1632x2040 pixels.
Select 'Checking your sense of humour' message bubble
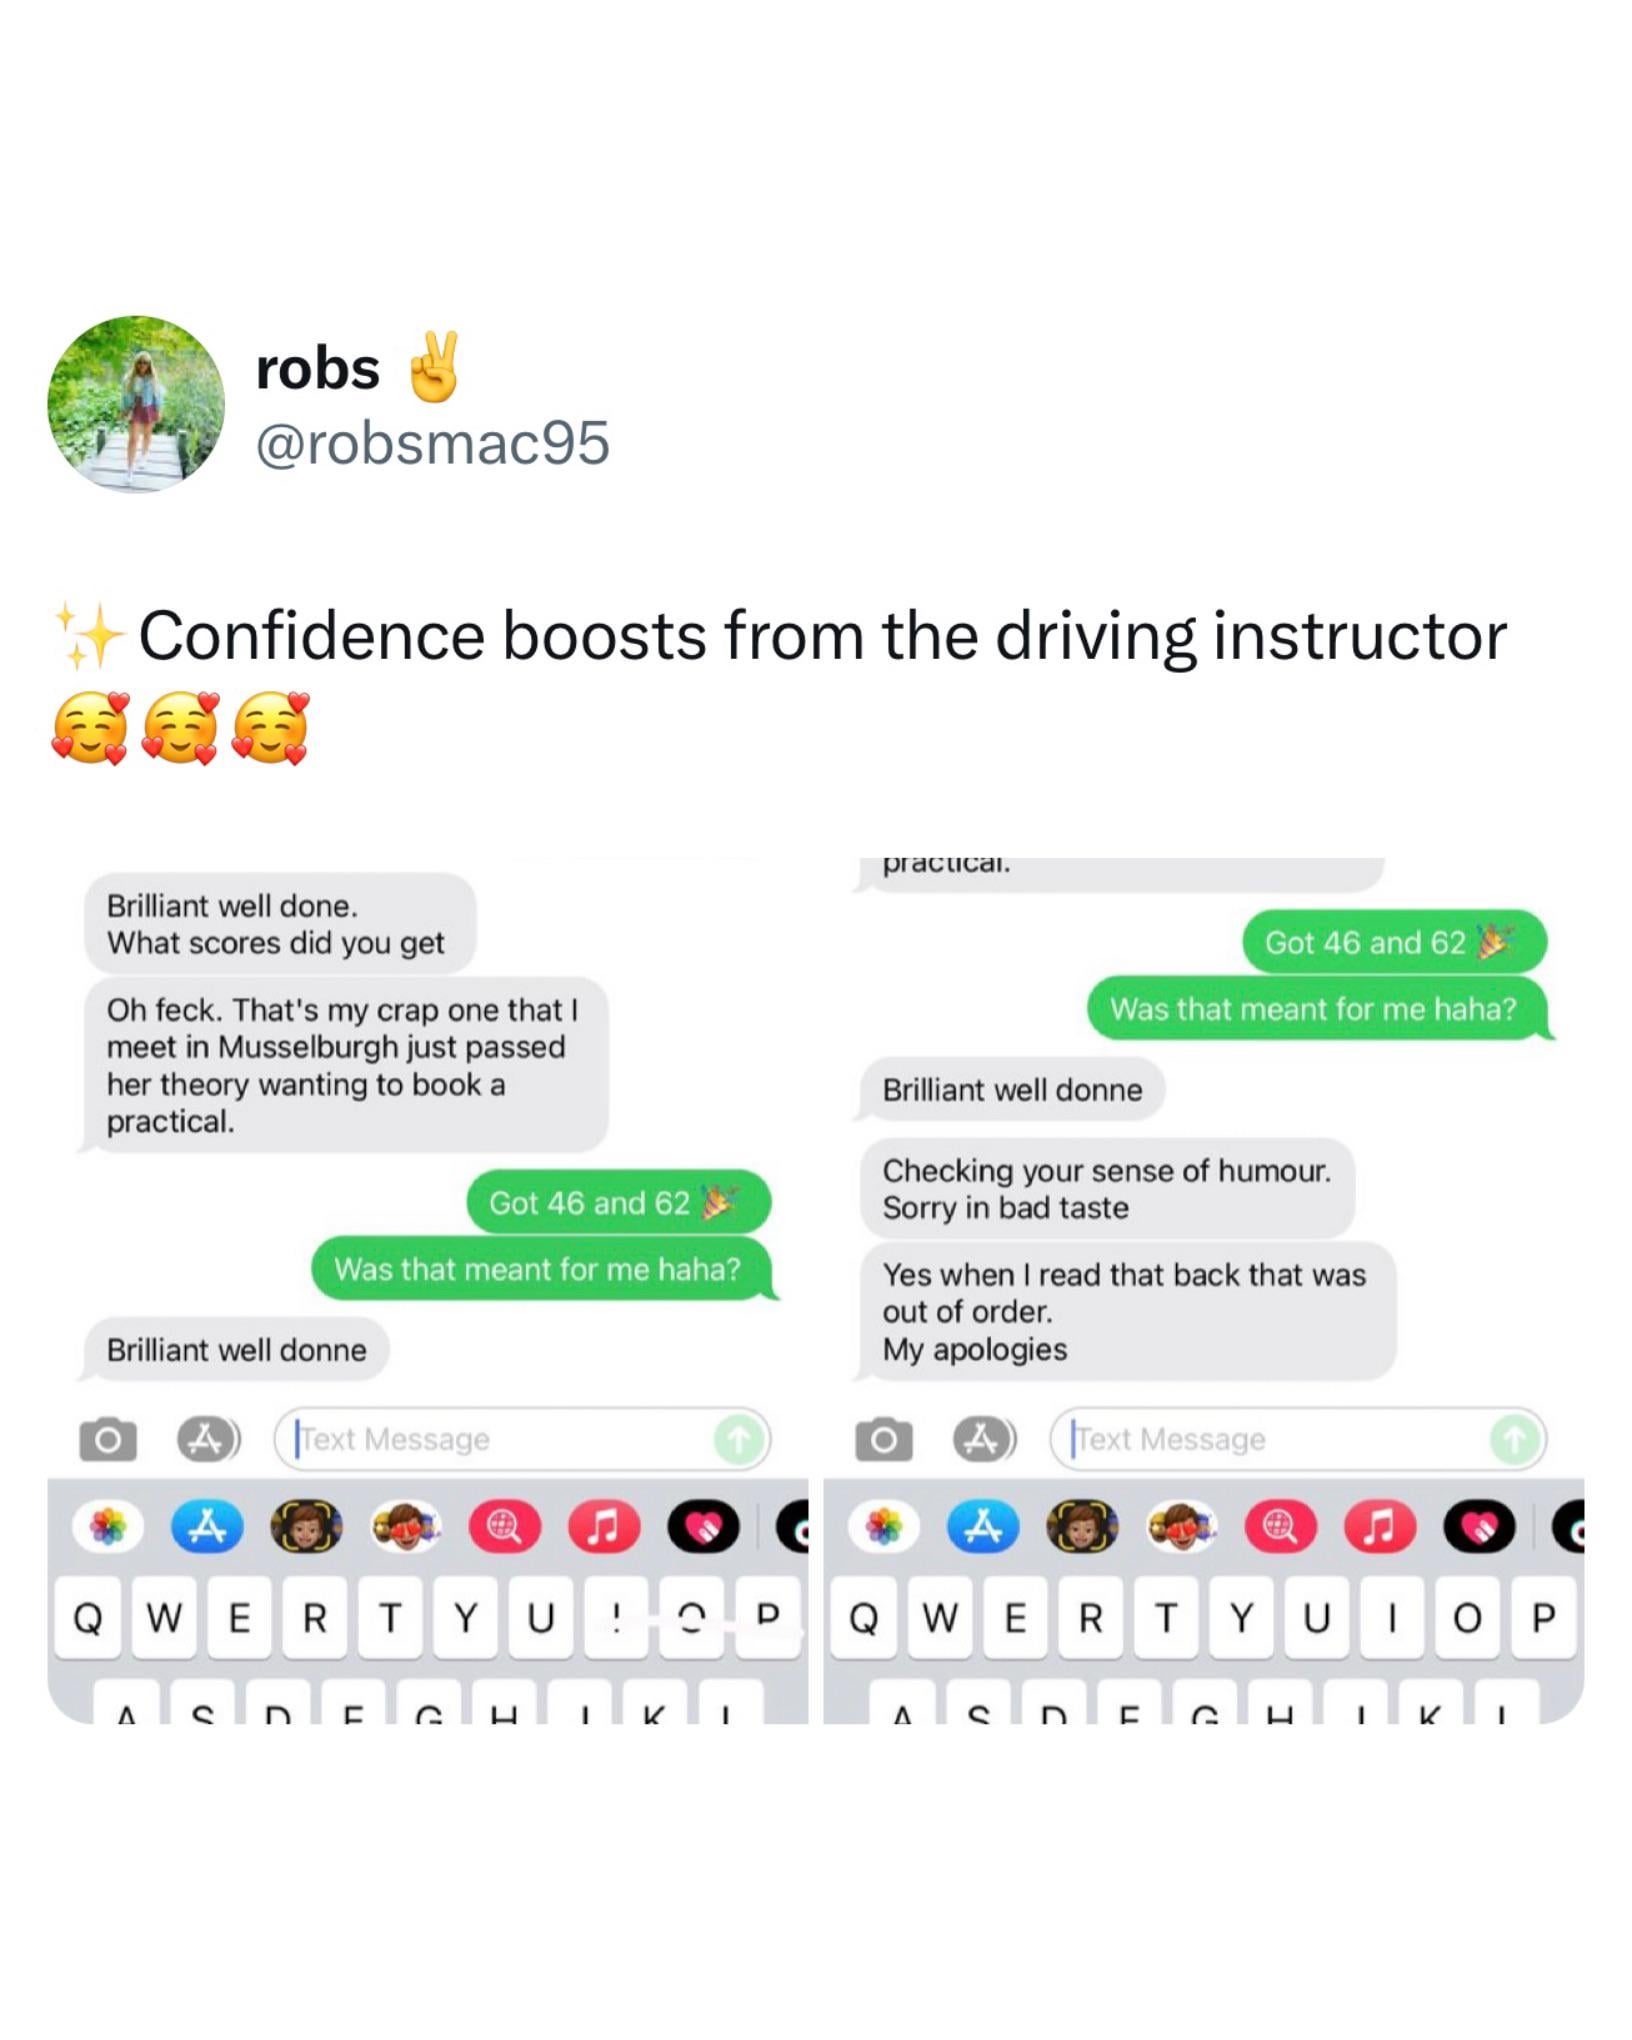(1107, 1188)
